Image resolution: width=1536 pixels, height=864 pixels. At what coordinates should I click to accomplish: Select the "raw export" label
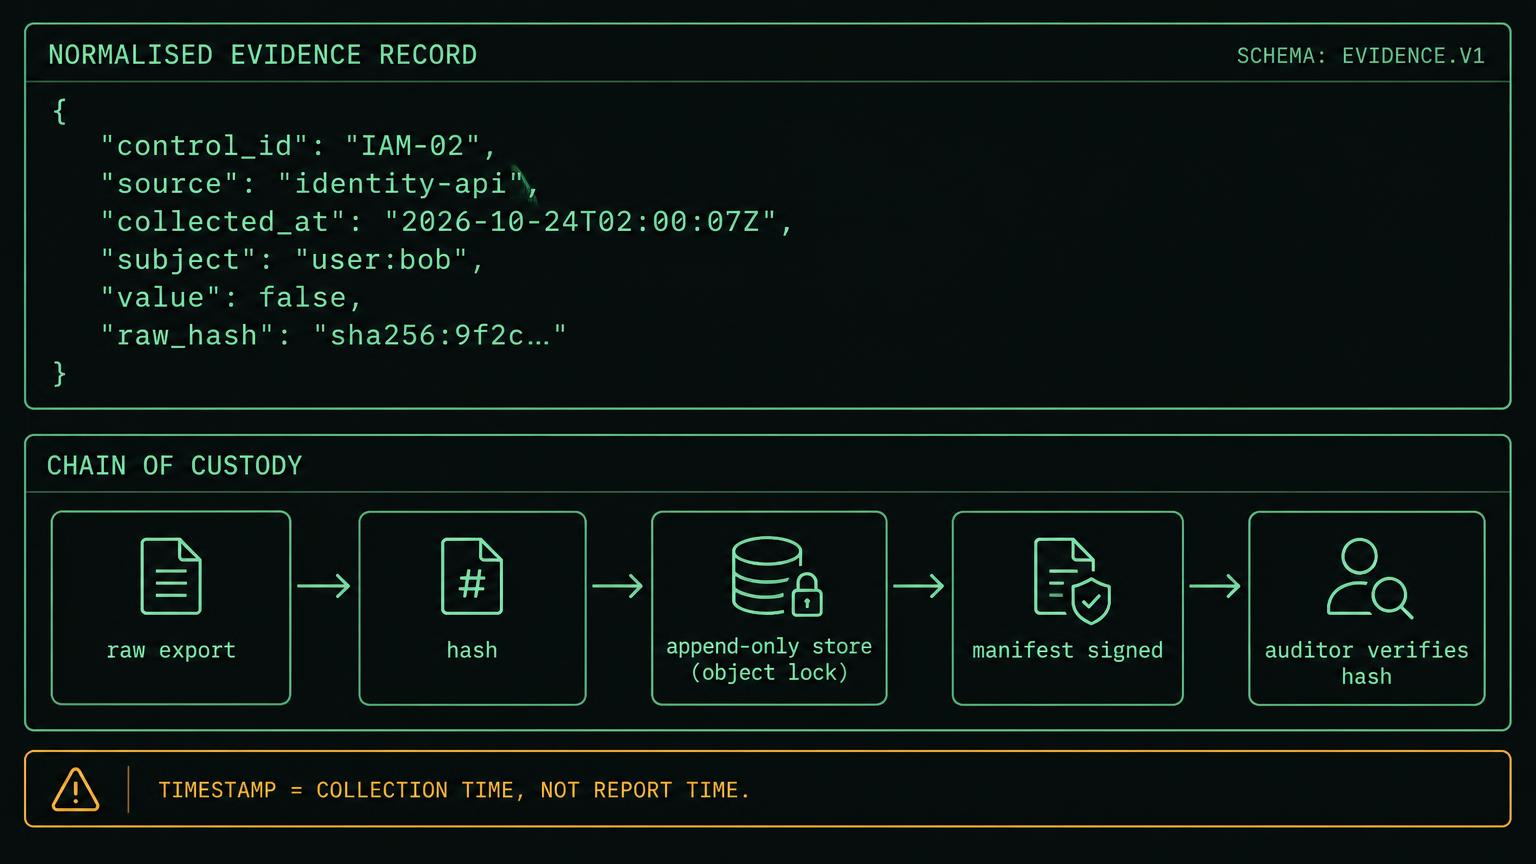(x=171, y=650)
